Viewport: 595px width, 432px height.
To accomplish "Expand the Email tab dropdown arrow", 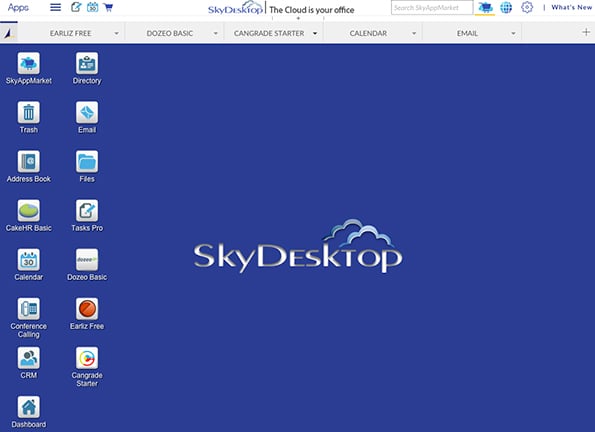I will (x=513, y=33).
